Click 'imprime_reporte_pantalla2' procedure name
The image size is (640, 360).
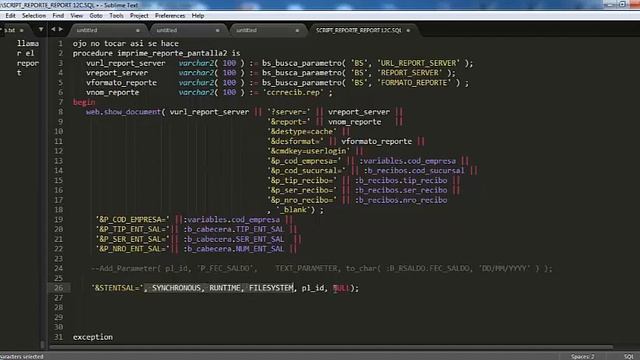(173, 53)
